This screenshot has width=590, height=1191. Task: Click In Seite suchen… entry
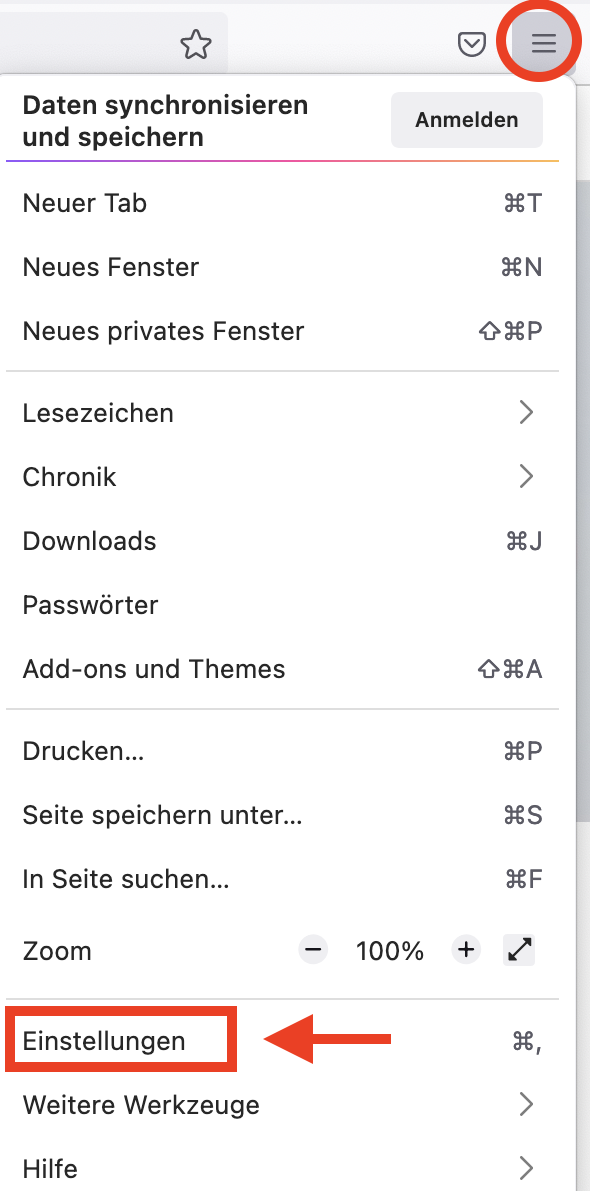click(282, 879)
